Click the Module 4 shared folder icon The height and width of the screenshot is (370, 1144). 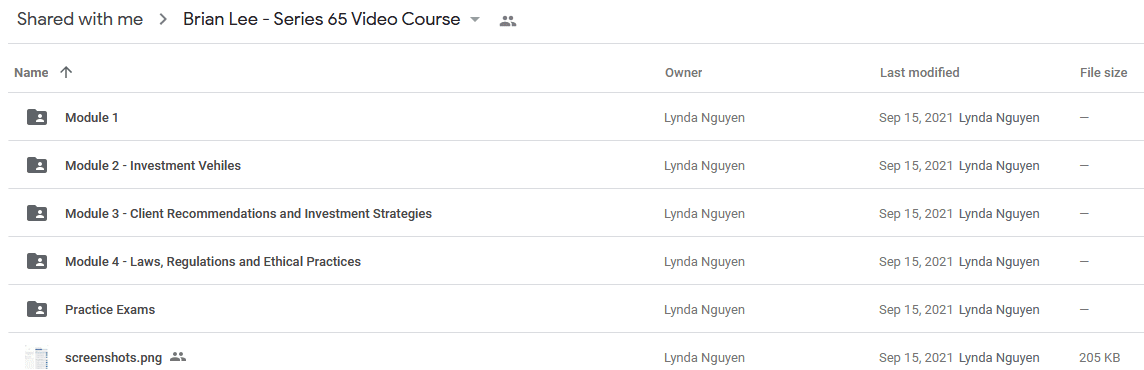coord(37,261)
